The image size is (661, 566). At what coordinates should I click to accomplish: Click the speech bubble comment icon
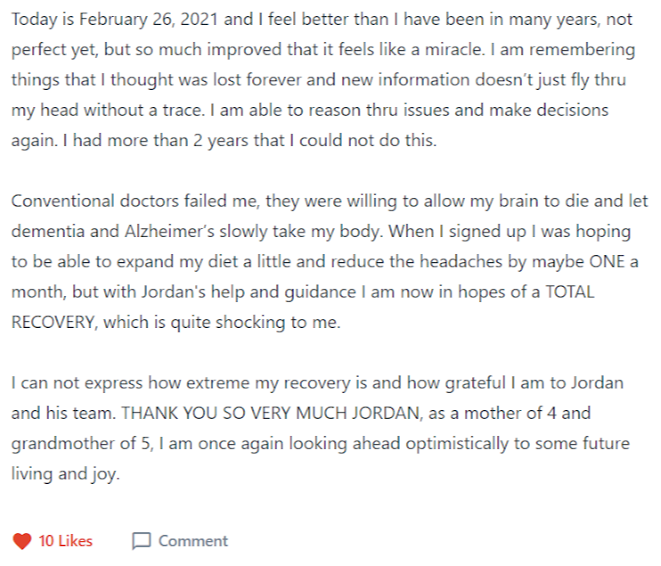point(141,541)
